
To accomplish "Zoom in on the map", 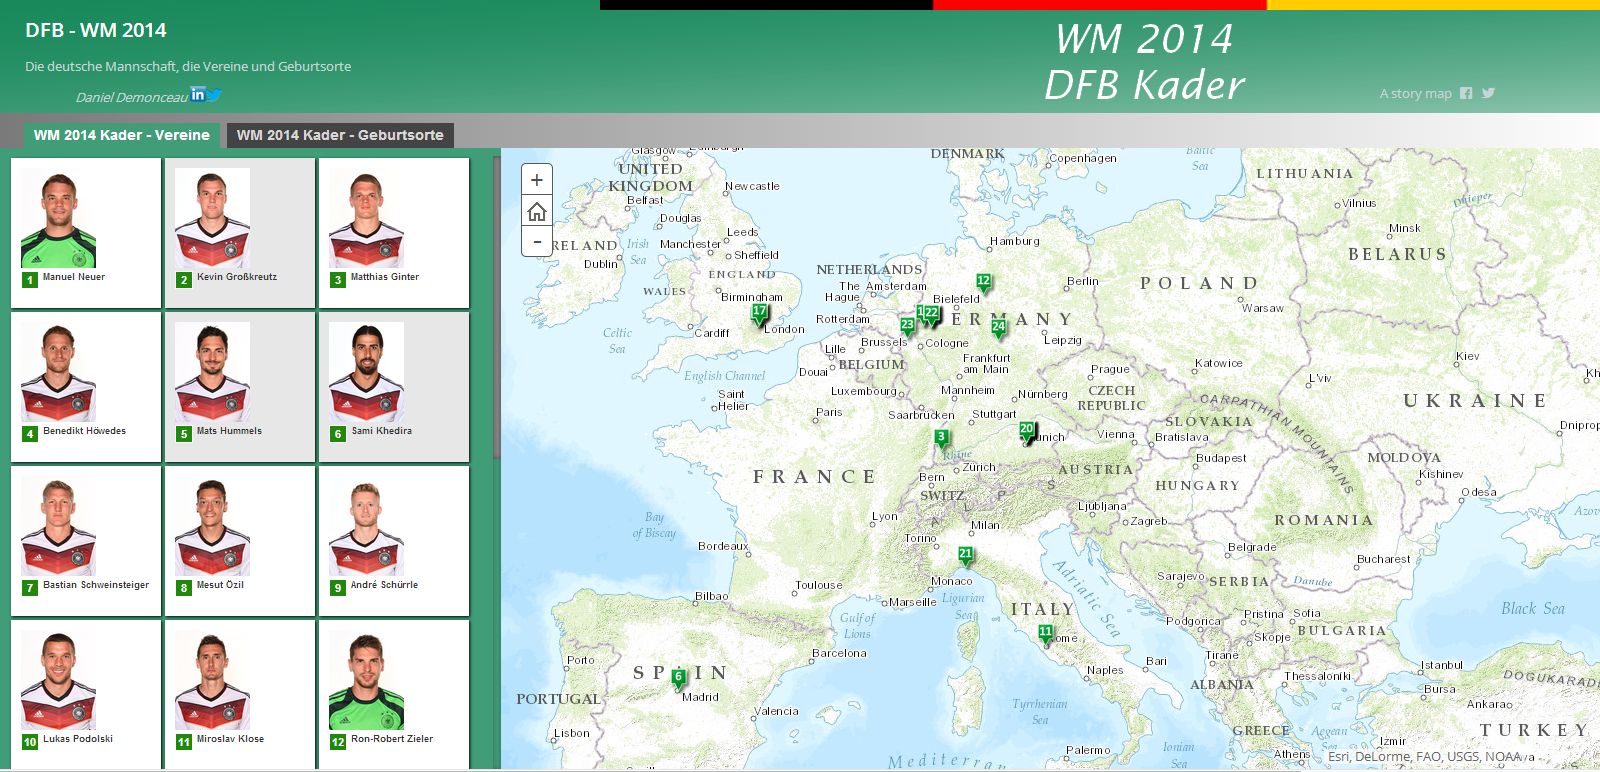I will [x=537, y=180].
